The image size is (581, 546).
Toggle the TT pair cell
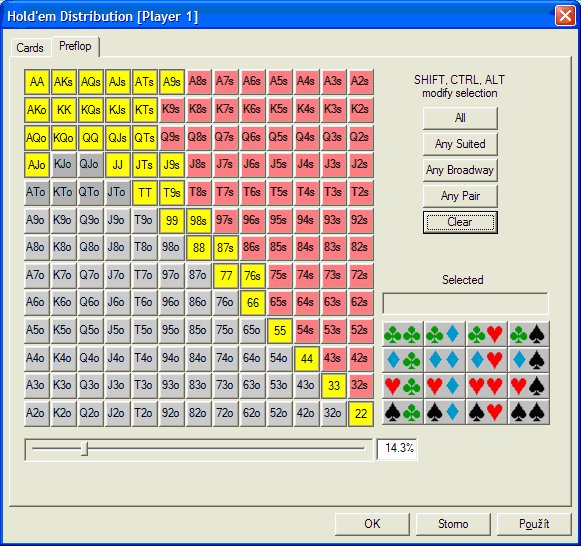tap(145, 193)
